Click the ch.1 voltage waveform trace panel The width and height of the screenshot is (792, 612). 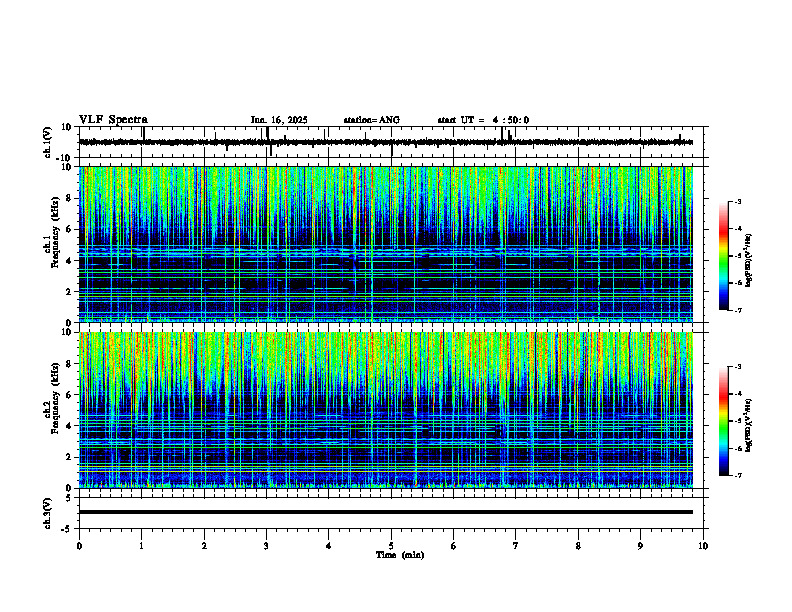click(393, 142)
